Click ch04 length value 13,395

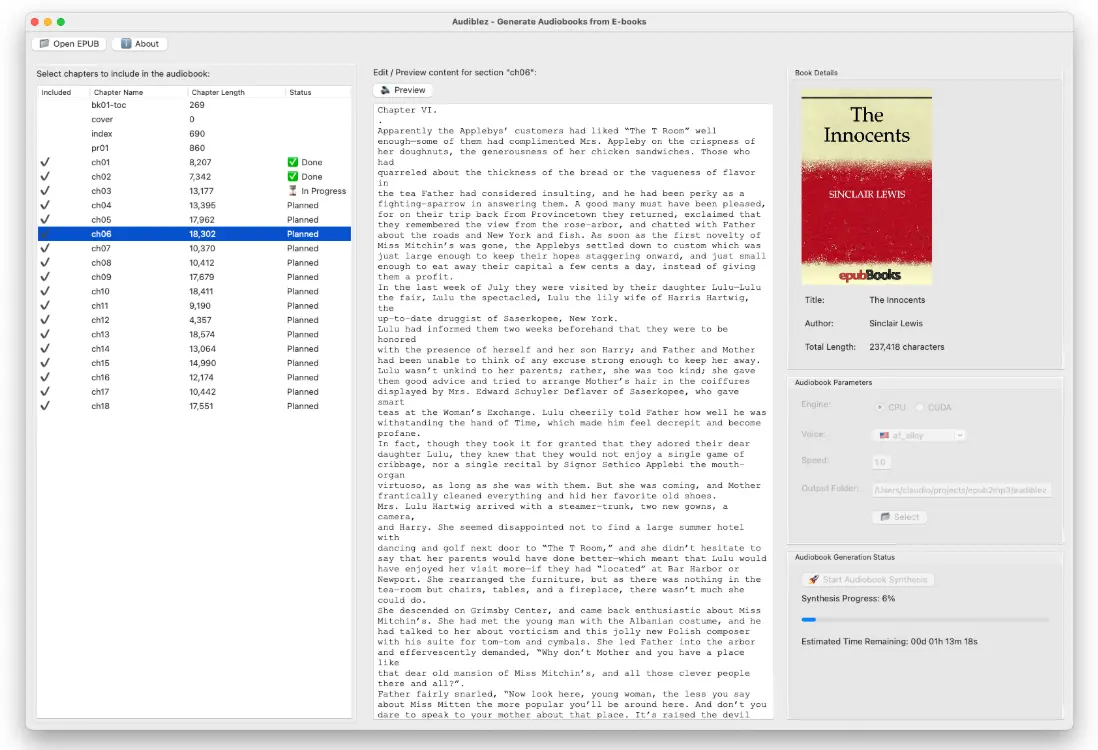click(x=202, y=205)
